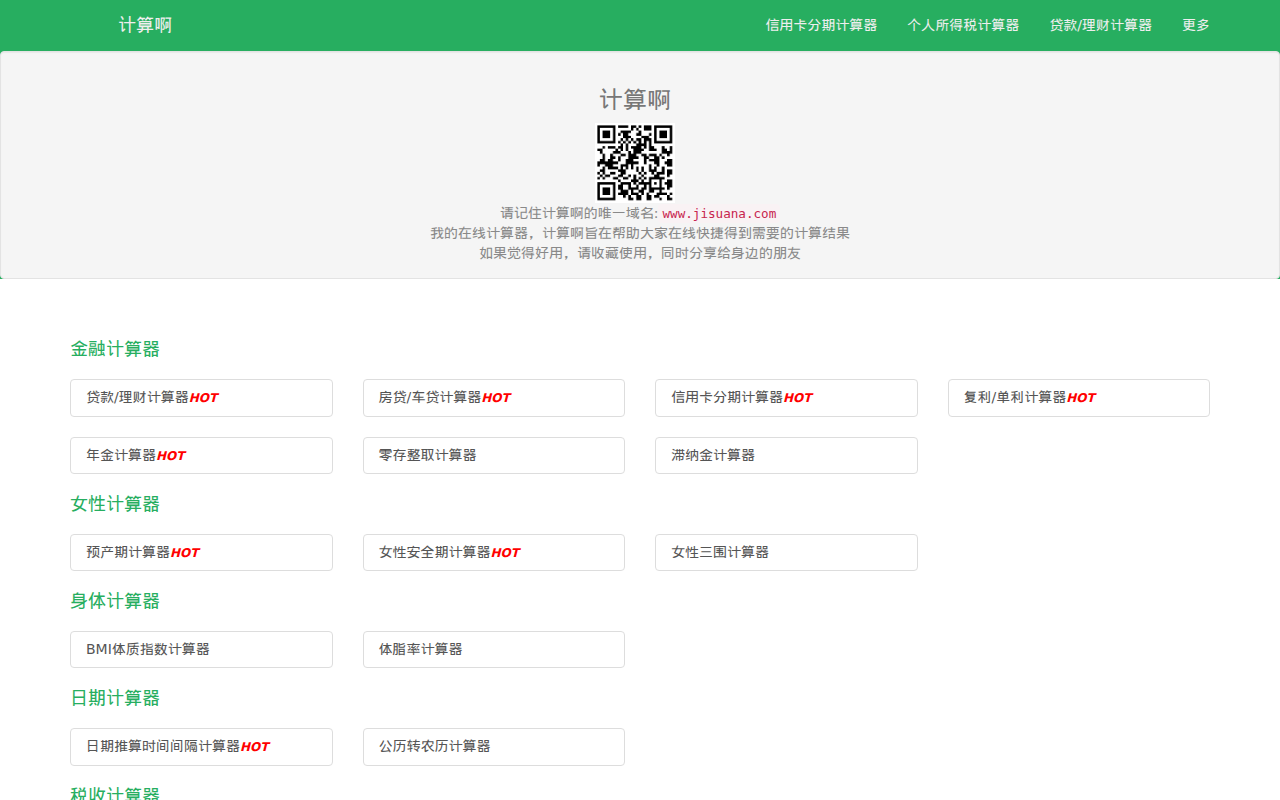This screenshot has width=1280, height=800.
Task: Open the 滞纳金计算器 button
Action: (786, 456)
